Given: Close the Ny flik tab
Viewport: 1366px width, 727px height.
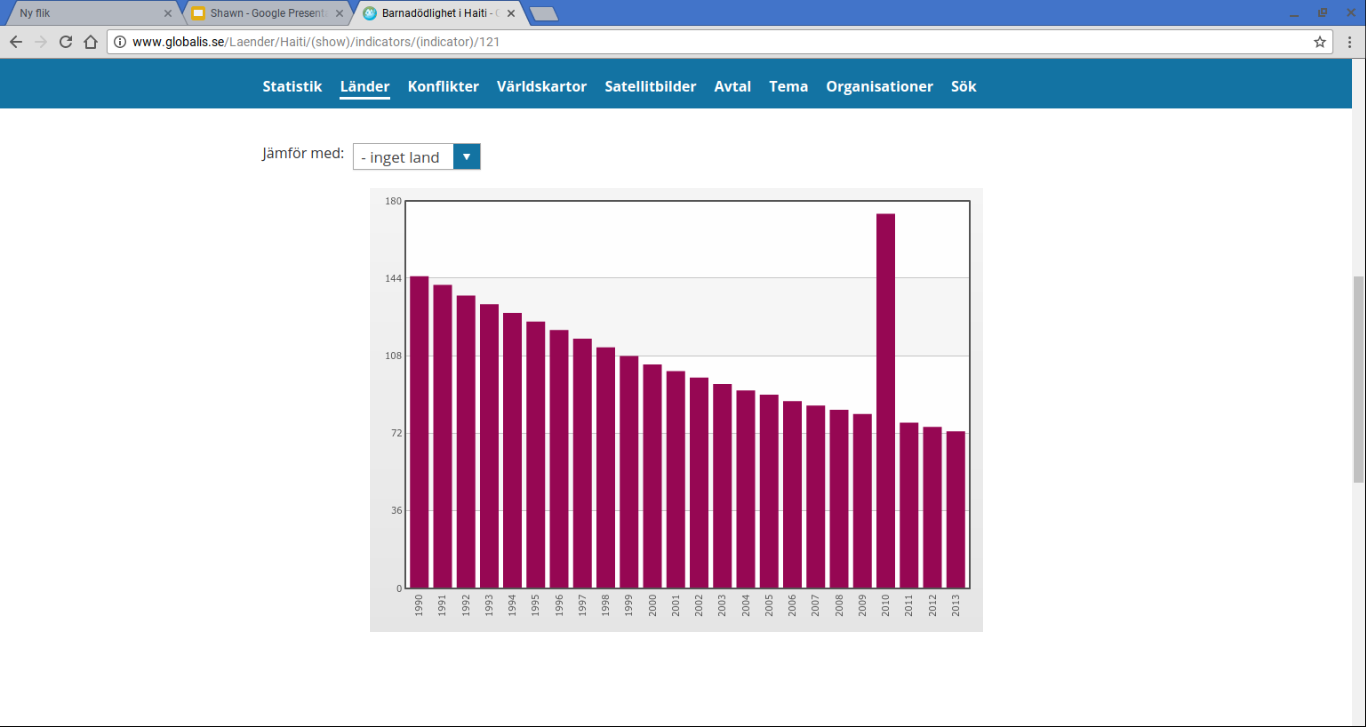Looking at the screenshot, I should 168,14.
